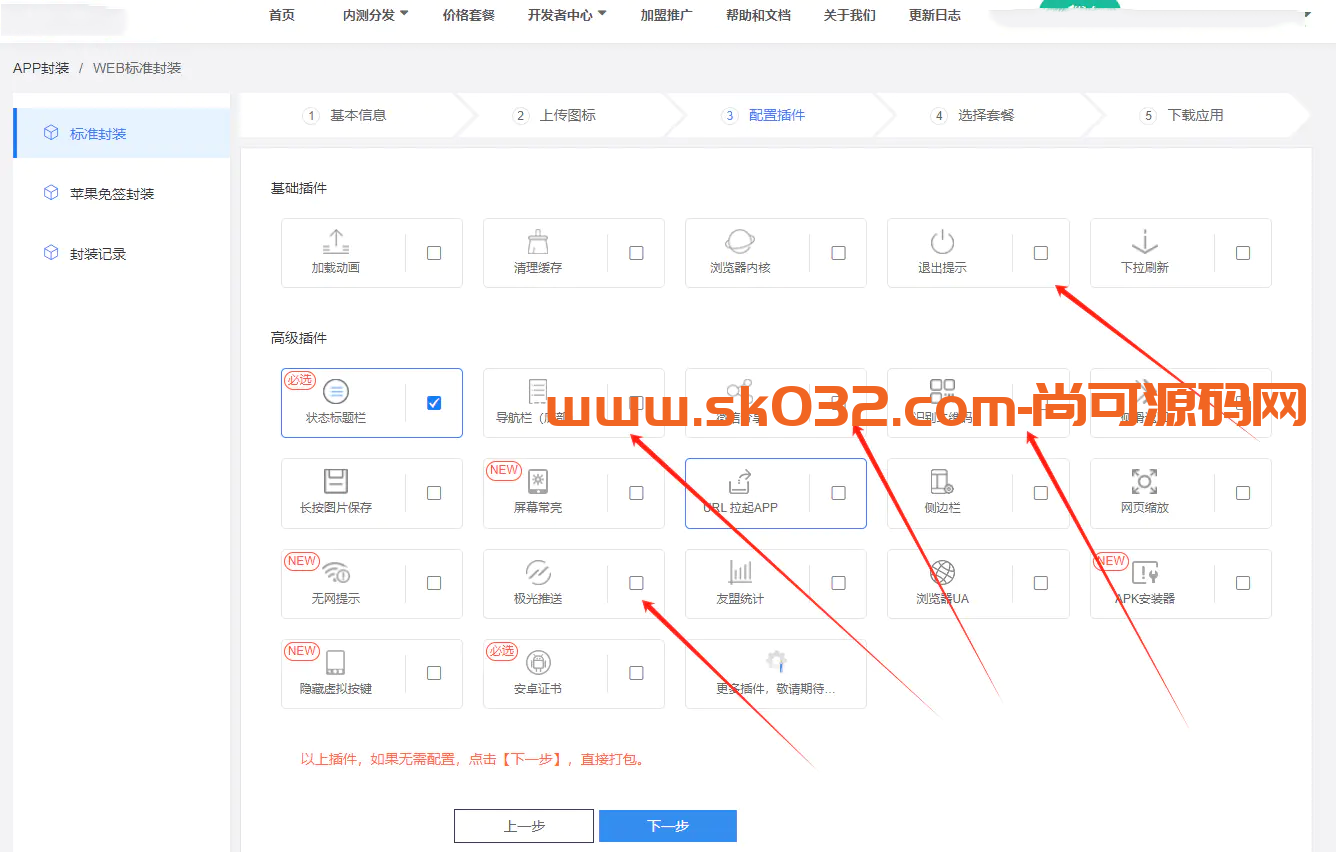
Task: Open the 关于我们 menu item
Action: 850,15
